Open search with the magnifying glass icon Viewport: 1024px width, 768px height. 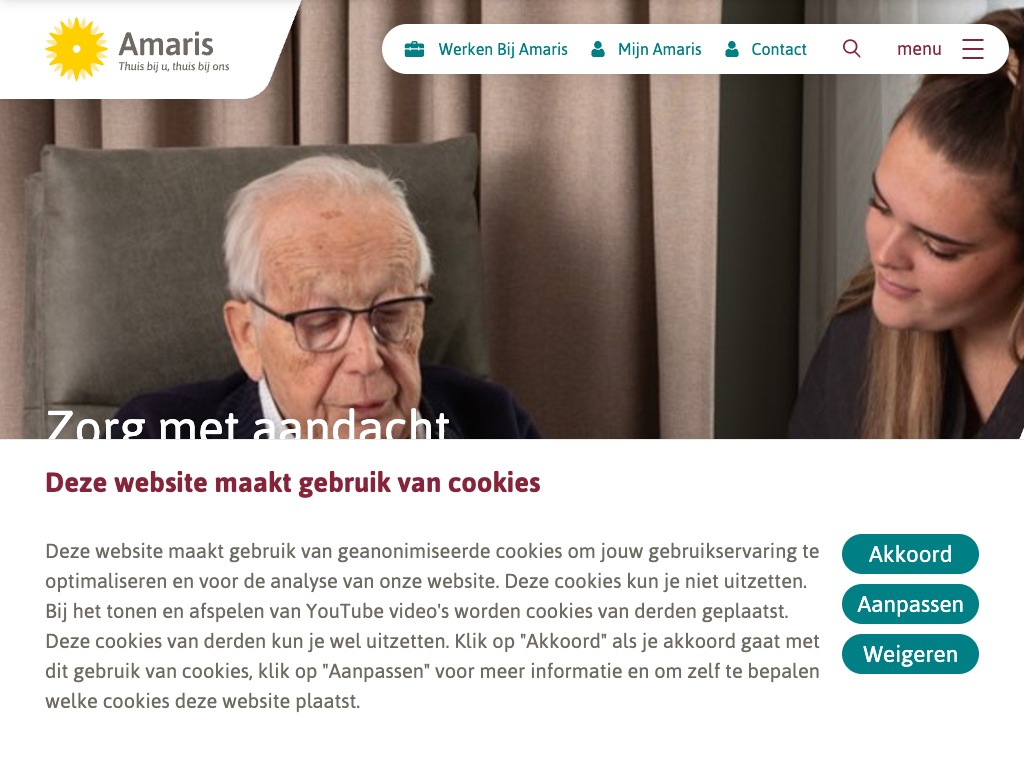852,48
